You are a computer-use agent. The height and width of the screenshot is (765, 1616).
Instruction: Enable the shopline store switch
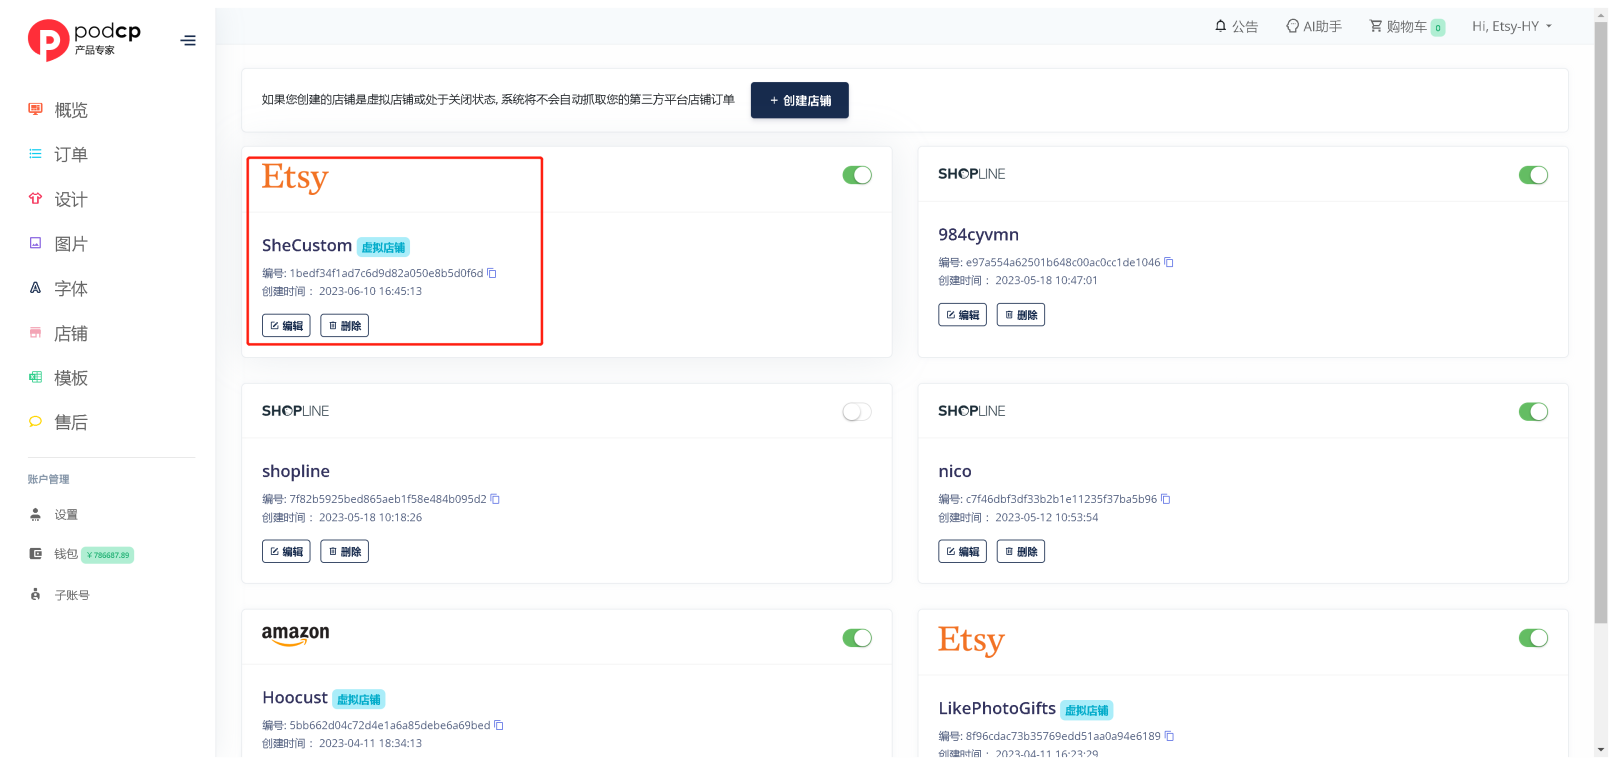857,412
